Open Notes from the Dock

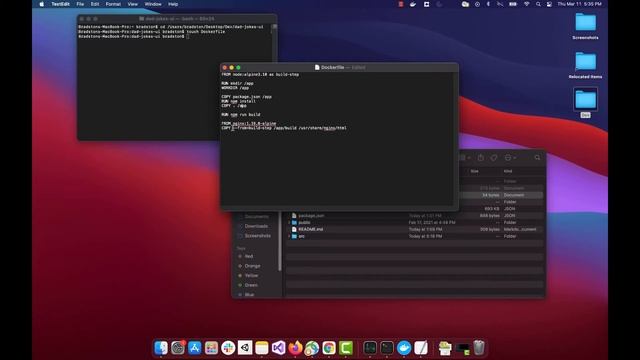[x=262, y=348]
